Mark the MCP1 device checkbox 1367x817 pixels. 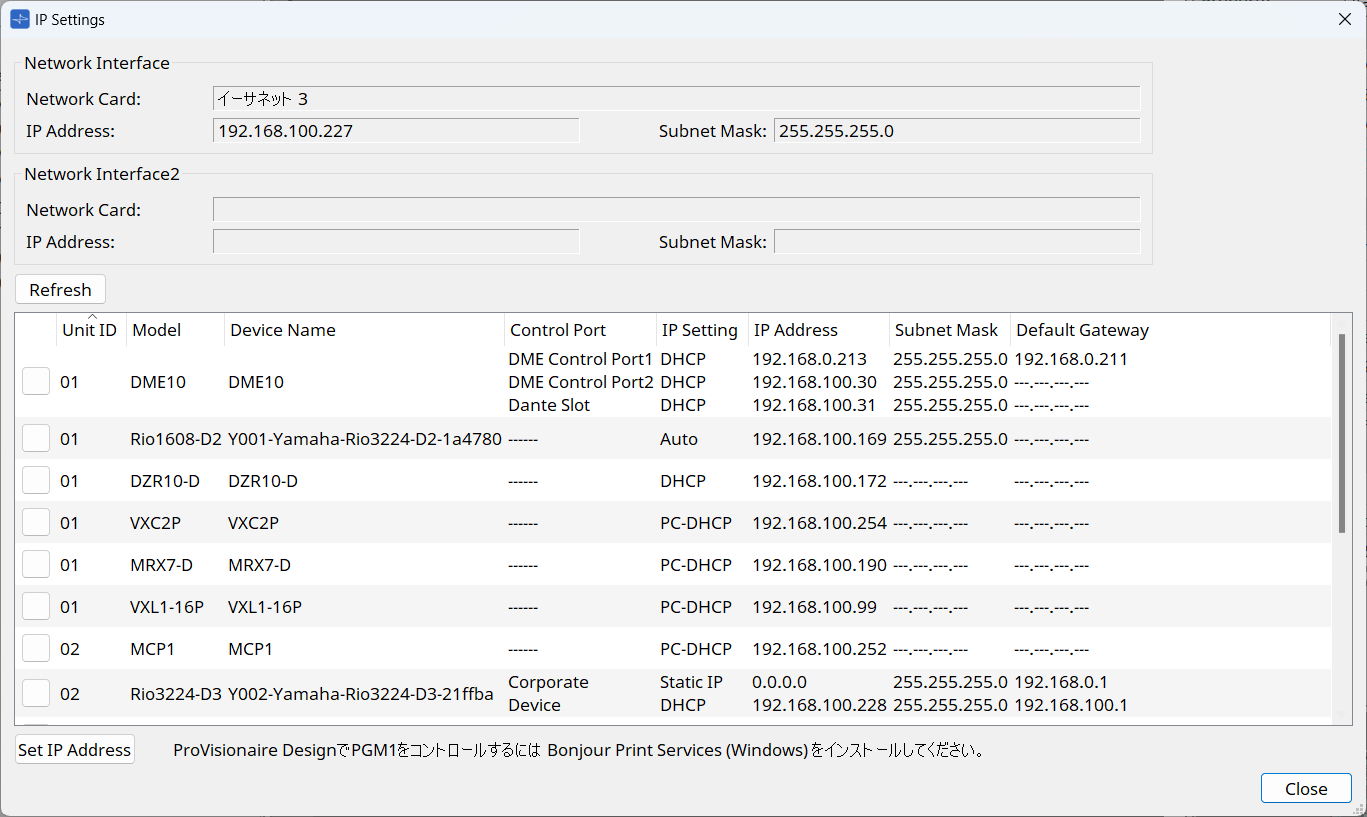(36, 649)
